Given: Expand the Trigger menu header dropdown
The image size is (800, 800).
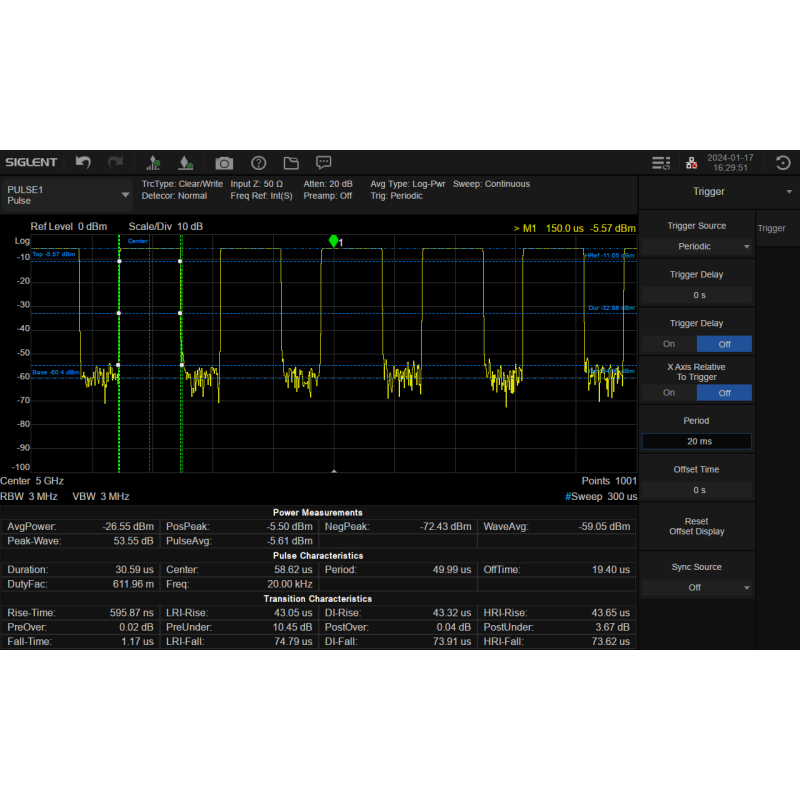Looking at the screenshot, I should click(788, 191).
